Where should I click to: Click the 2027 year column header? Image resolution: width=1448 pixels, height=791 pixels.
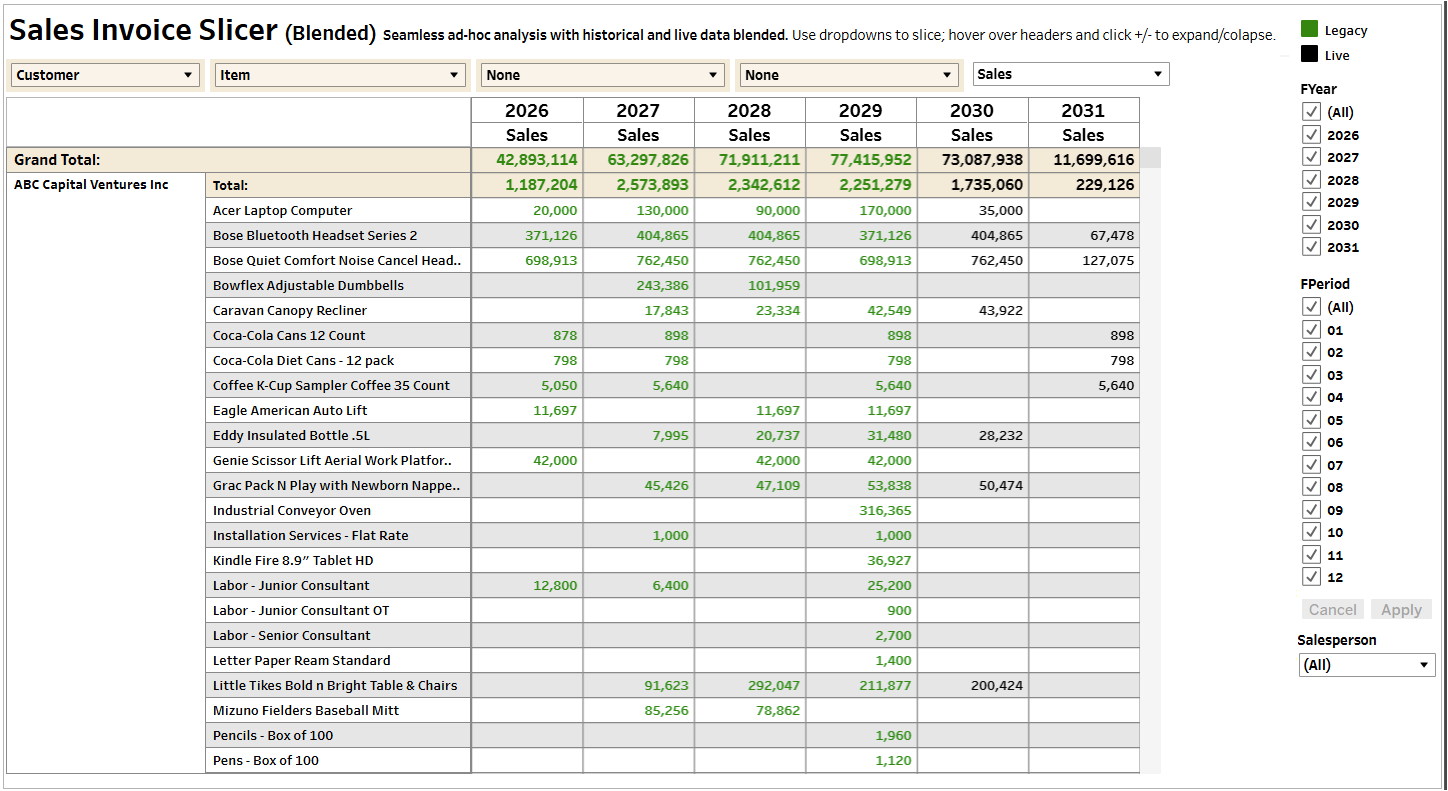(x=638, y=111)
